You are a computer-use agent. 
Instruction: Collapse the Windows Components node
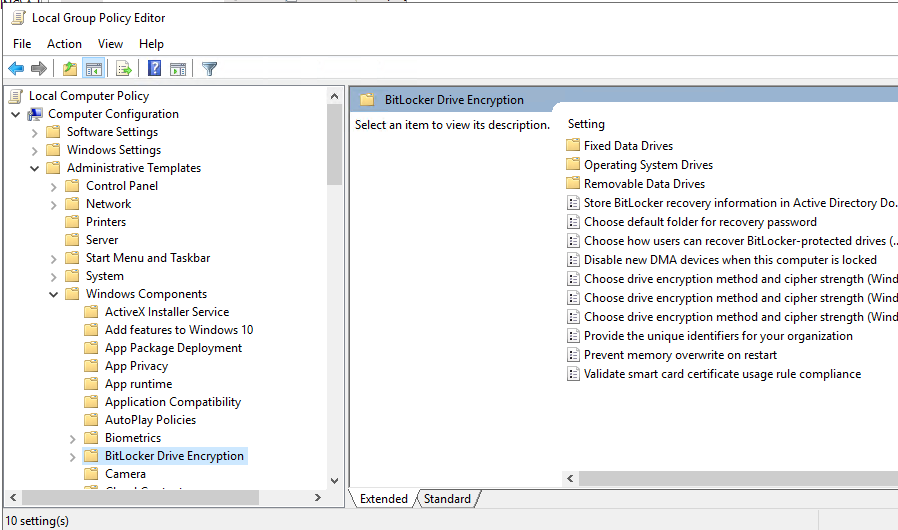click(54, 294)
